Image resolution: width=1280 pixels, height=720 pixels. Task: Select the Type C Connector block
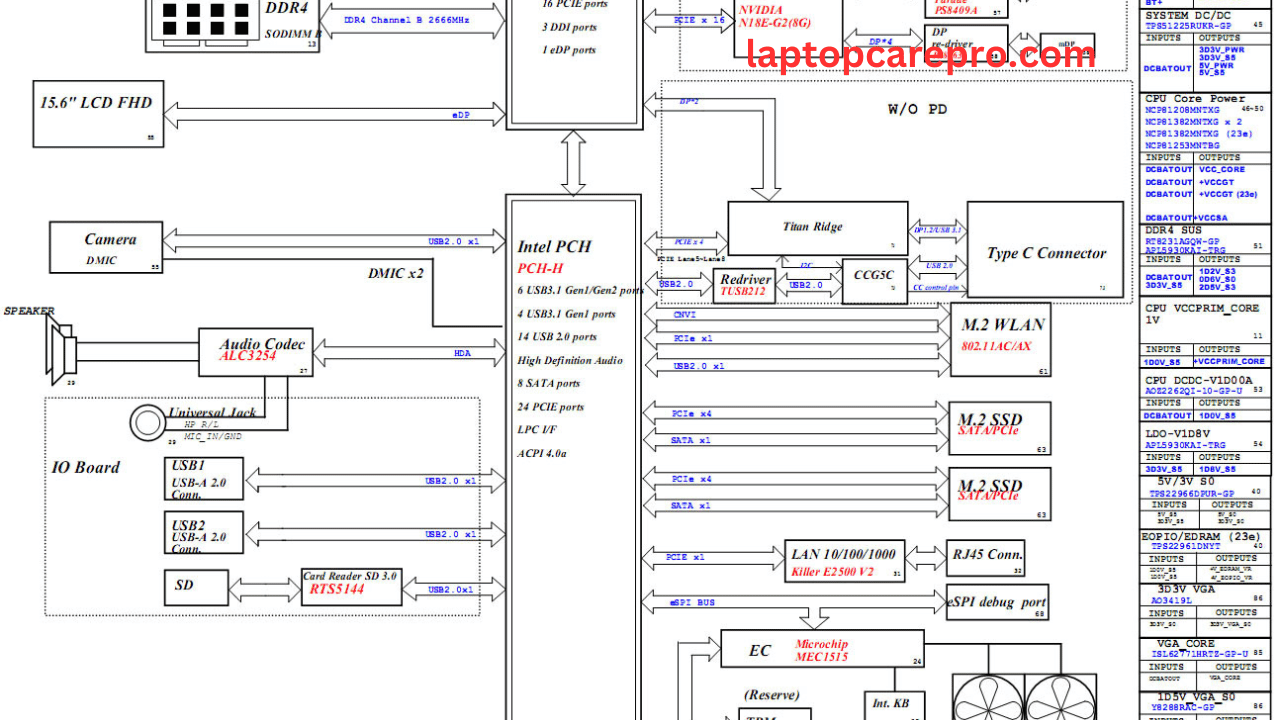tap(1045, 254)
